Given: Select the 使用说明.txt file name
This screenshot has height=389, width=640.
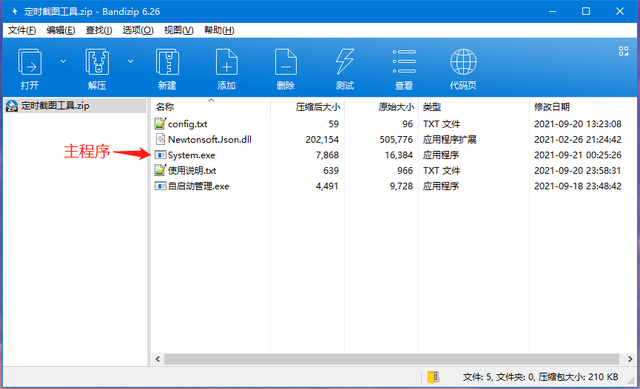Looking at the screenshot, I should click(192, 171).
